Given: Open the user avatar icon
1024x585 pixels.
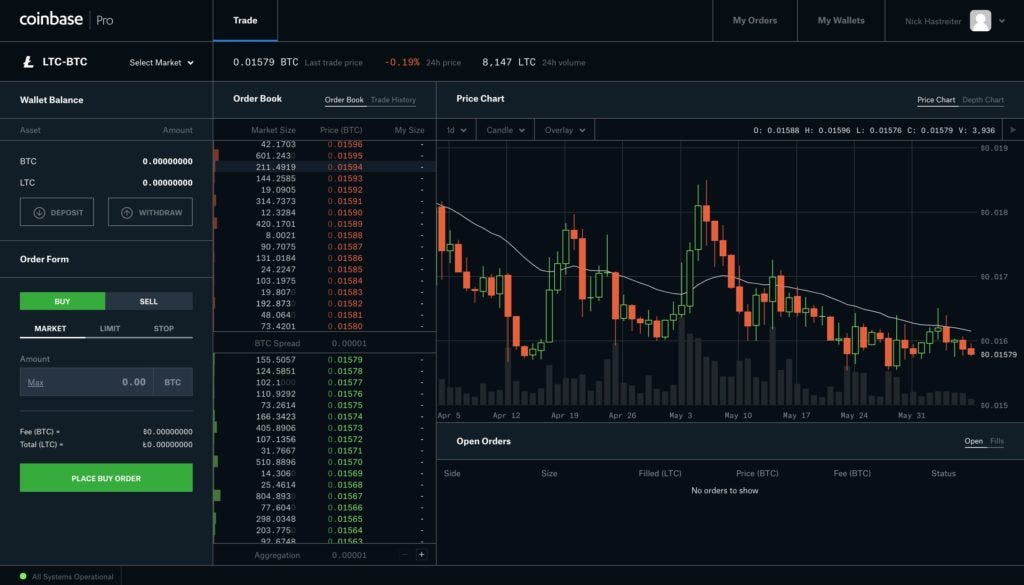Looking at the screenshot, I should pos(980,21).
